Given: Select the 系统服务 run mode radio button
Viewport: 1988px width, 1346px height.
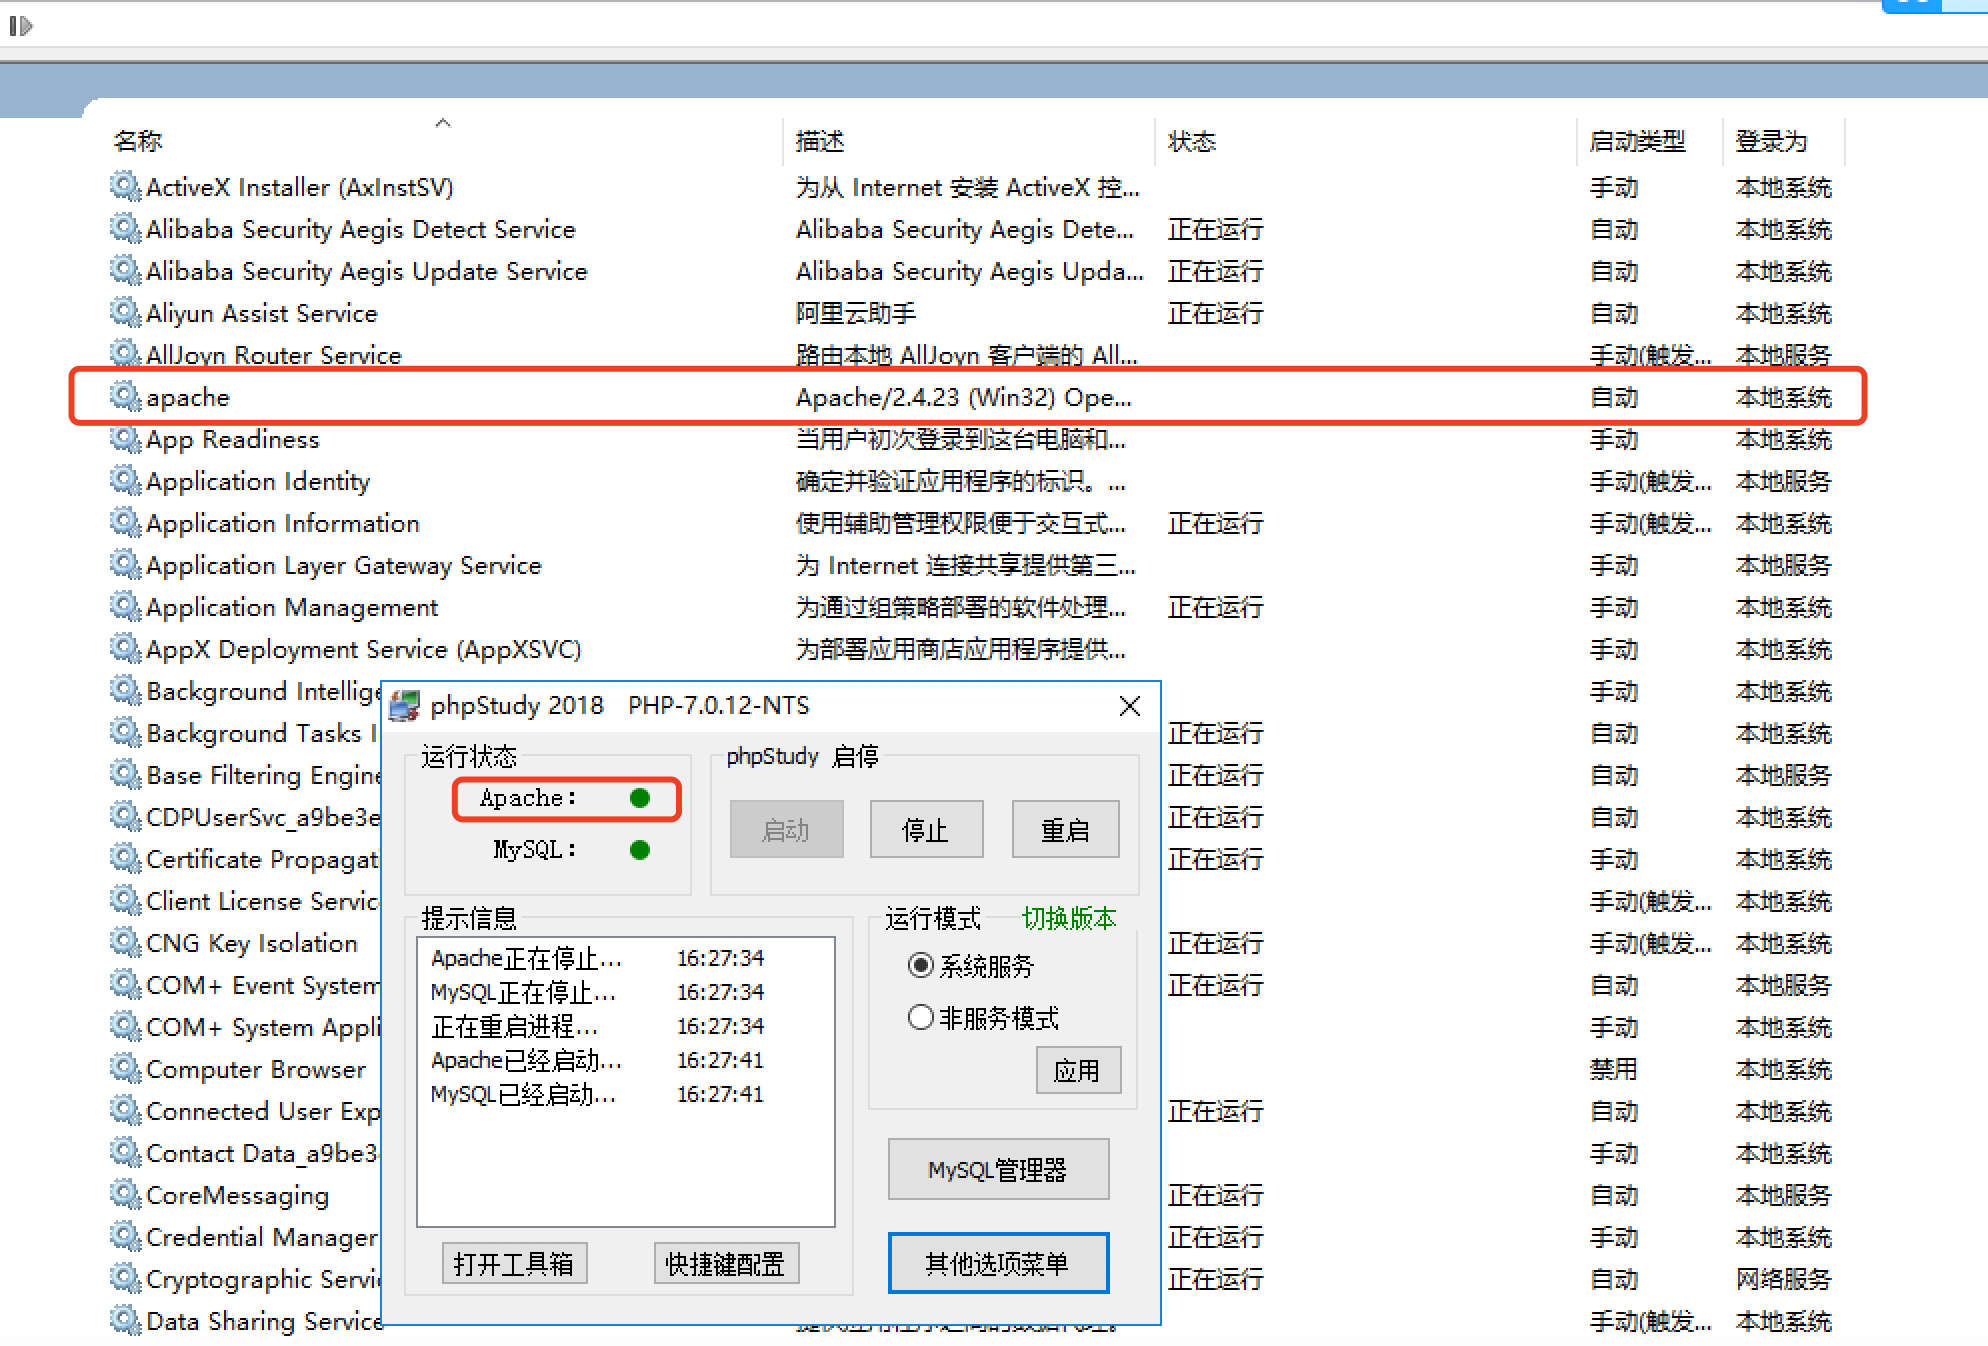Looking at the screenshot, I should click(920, 965).
